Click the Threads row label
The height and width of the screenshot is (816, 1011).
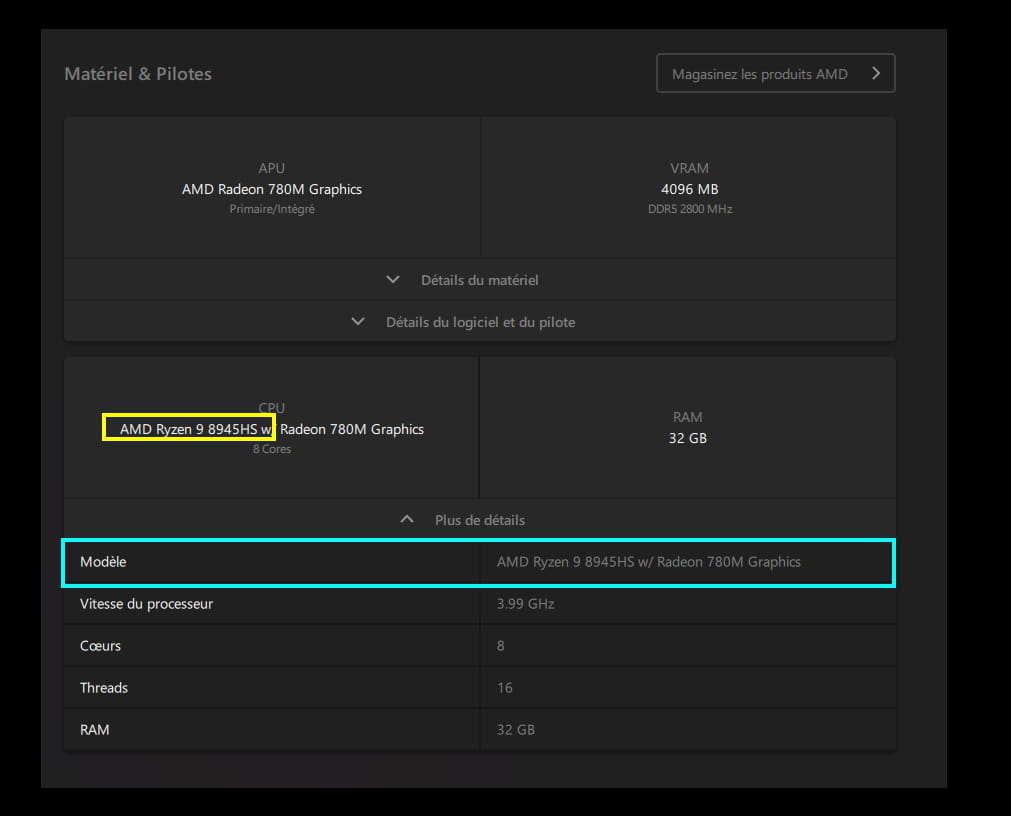tap(104, 687)
